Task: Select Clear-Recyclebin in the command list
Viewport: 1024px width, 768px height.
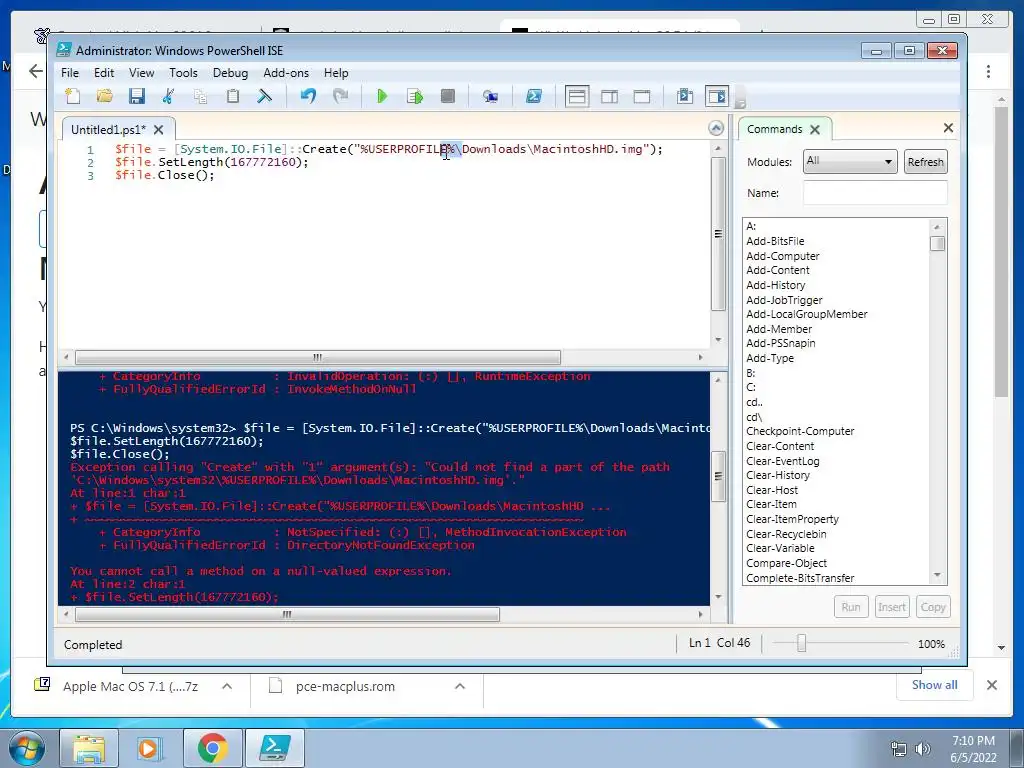Action: [786, 534]
